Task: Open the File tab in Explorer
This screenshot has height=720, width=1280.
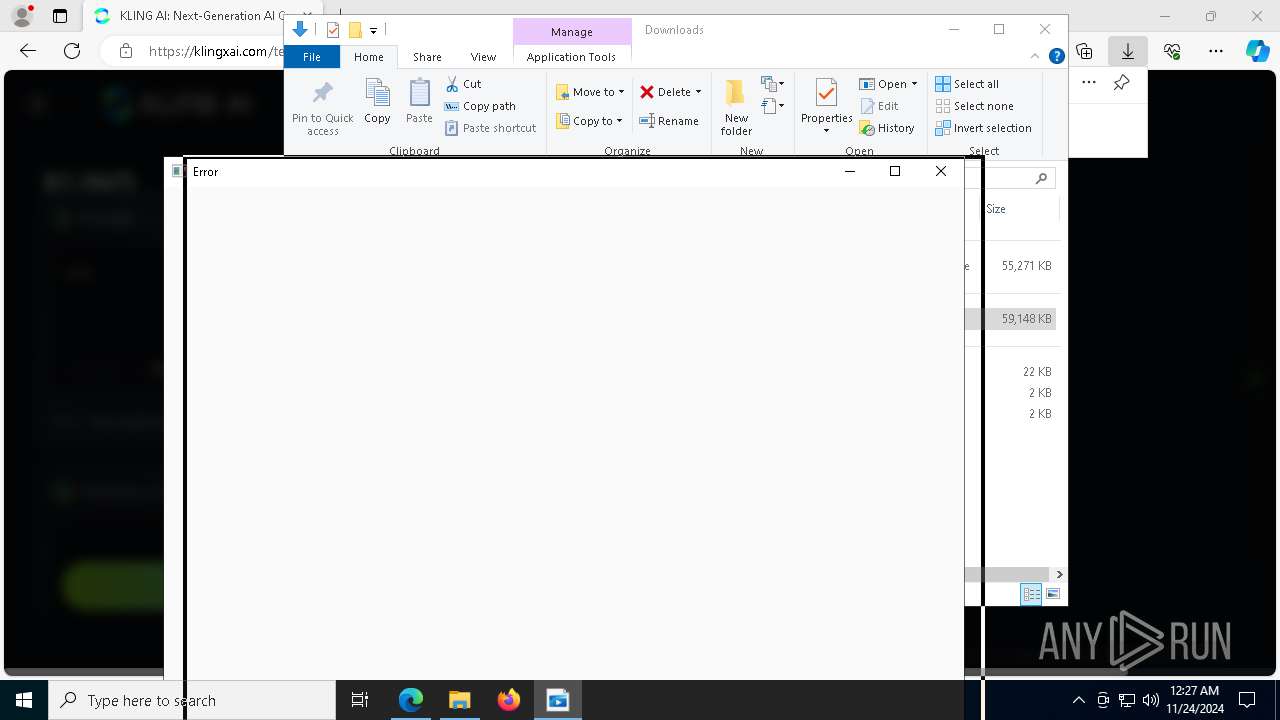Action: 312,57
